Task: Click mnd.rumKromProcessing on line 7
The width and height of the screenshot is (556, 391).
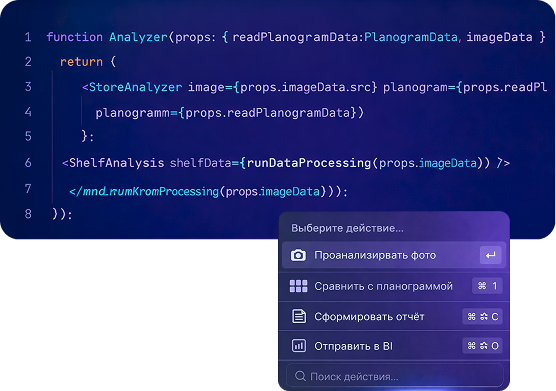Action: click(151, 191)
